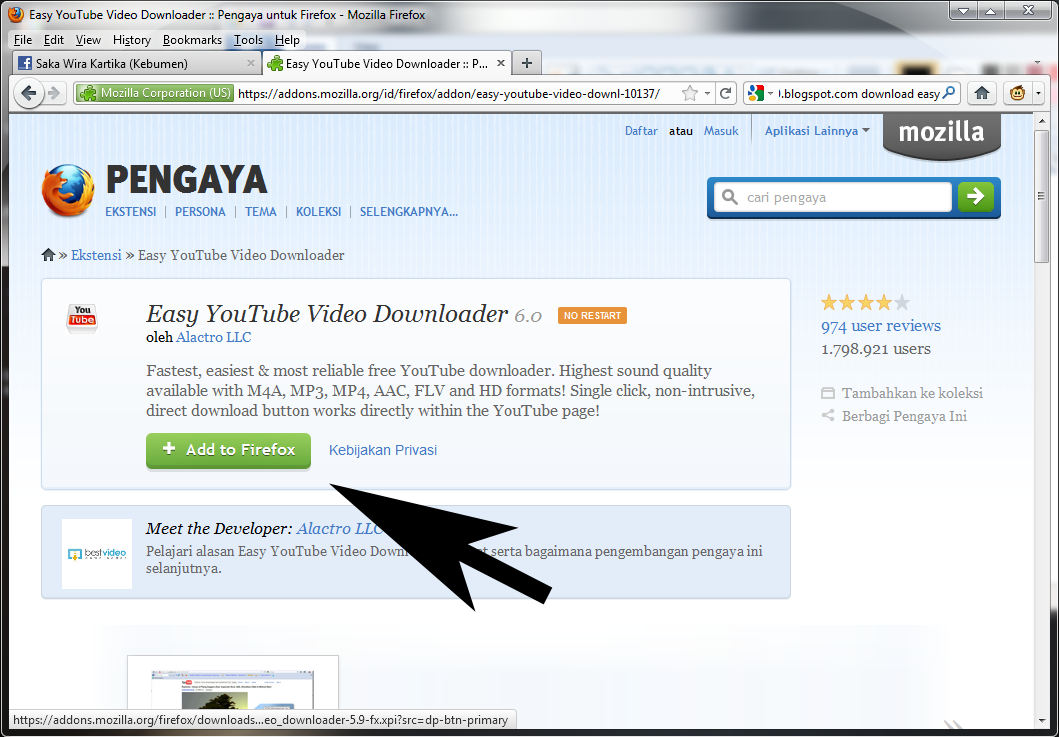Open the View menu
Image resolution: width=1059 pixels, height=737 pixels.
click(88, 40)
